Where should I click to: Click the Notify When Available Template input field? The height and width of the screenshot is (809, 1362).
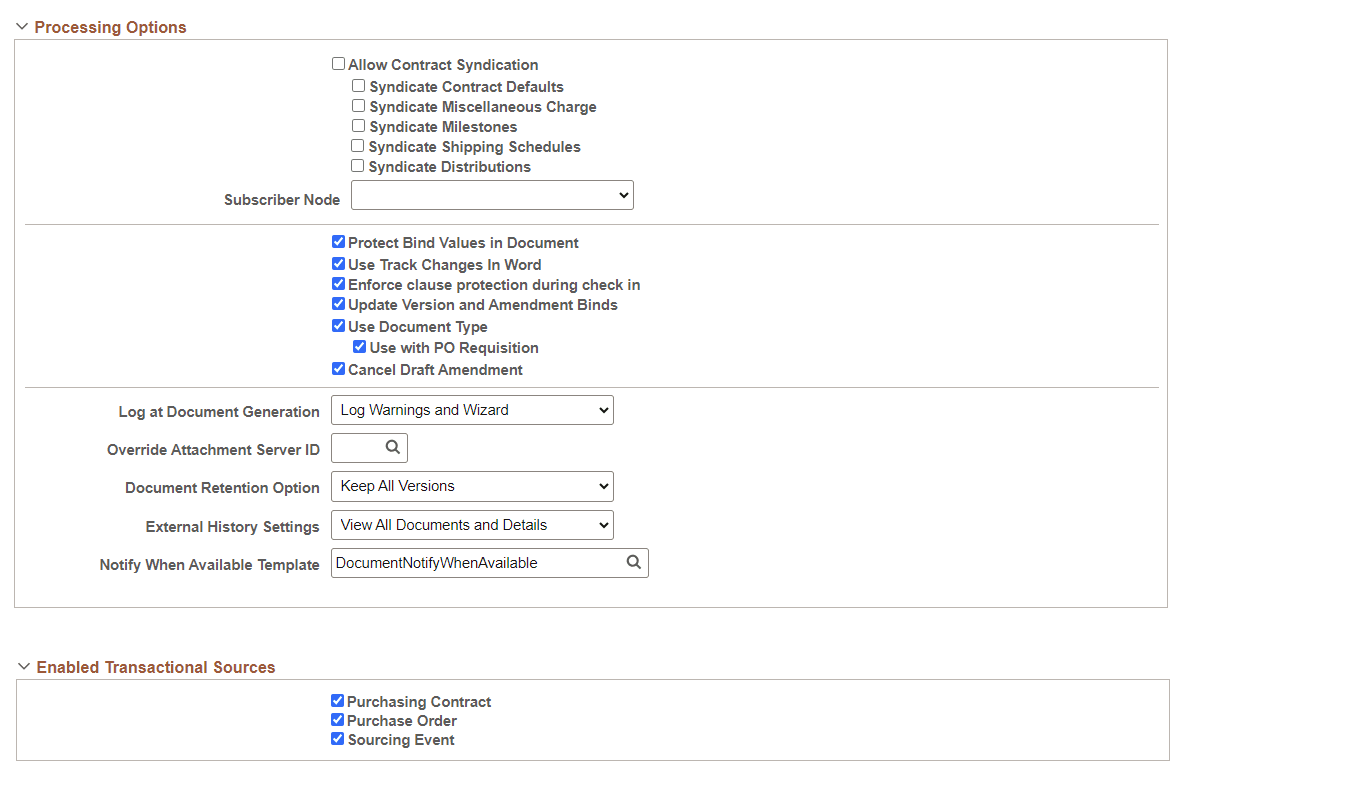470,562
